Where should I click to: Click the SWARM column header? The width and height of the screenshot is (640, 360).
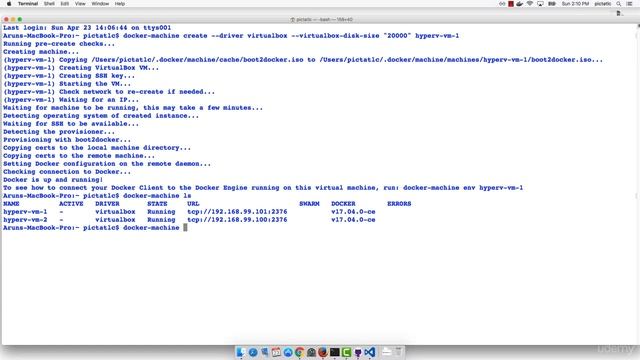pyautogui.click(x=309, y=204)
